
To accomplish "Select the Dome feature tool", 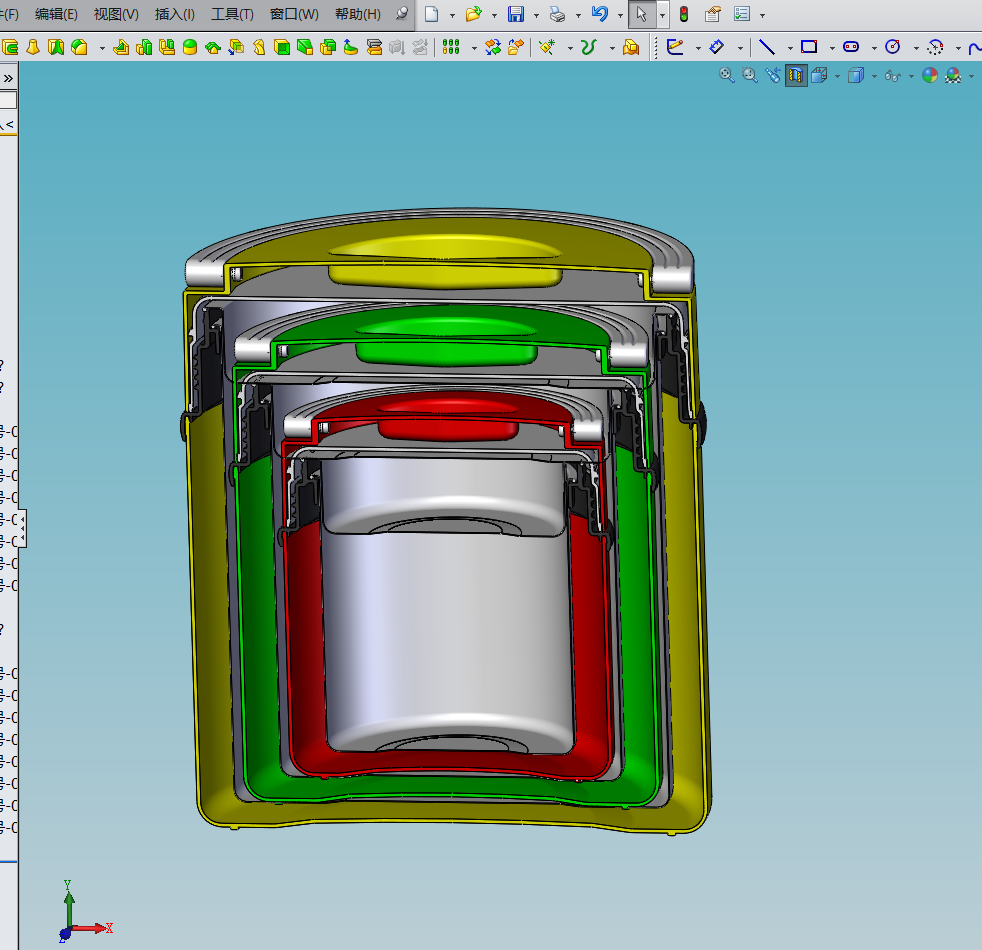I will [x=190, y=47].
